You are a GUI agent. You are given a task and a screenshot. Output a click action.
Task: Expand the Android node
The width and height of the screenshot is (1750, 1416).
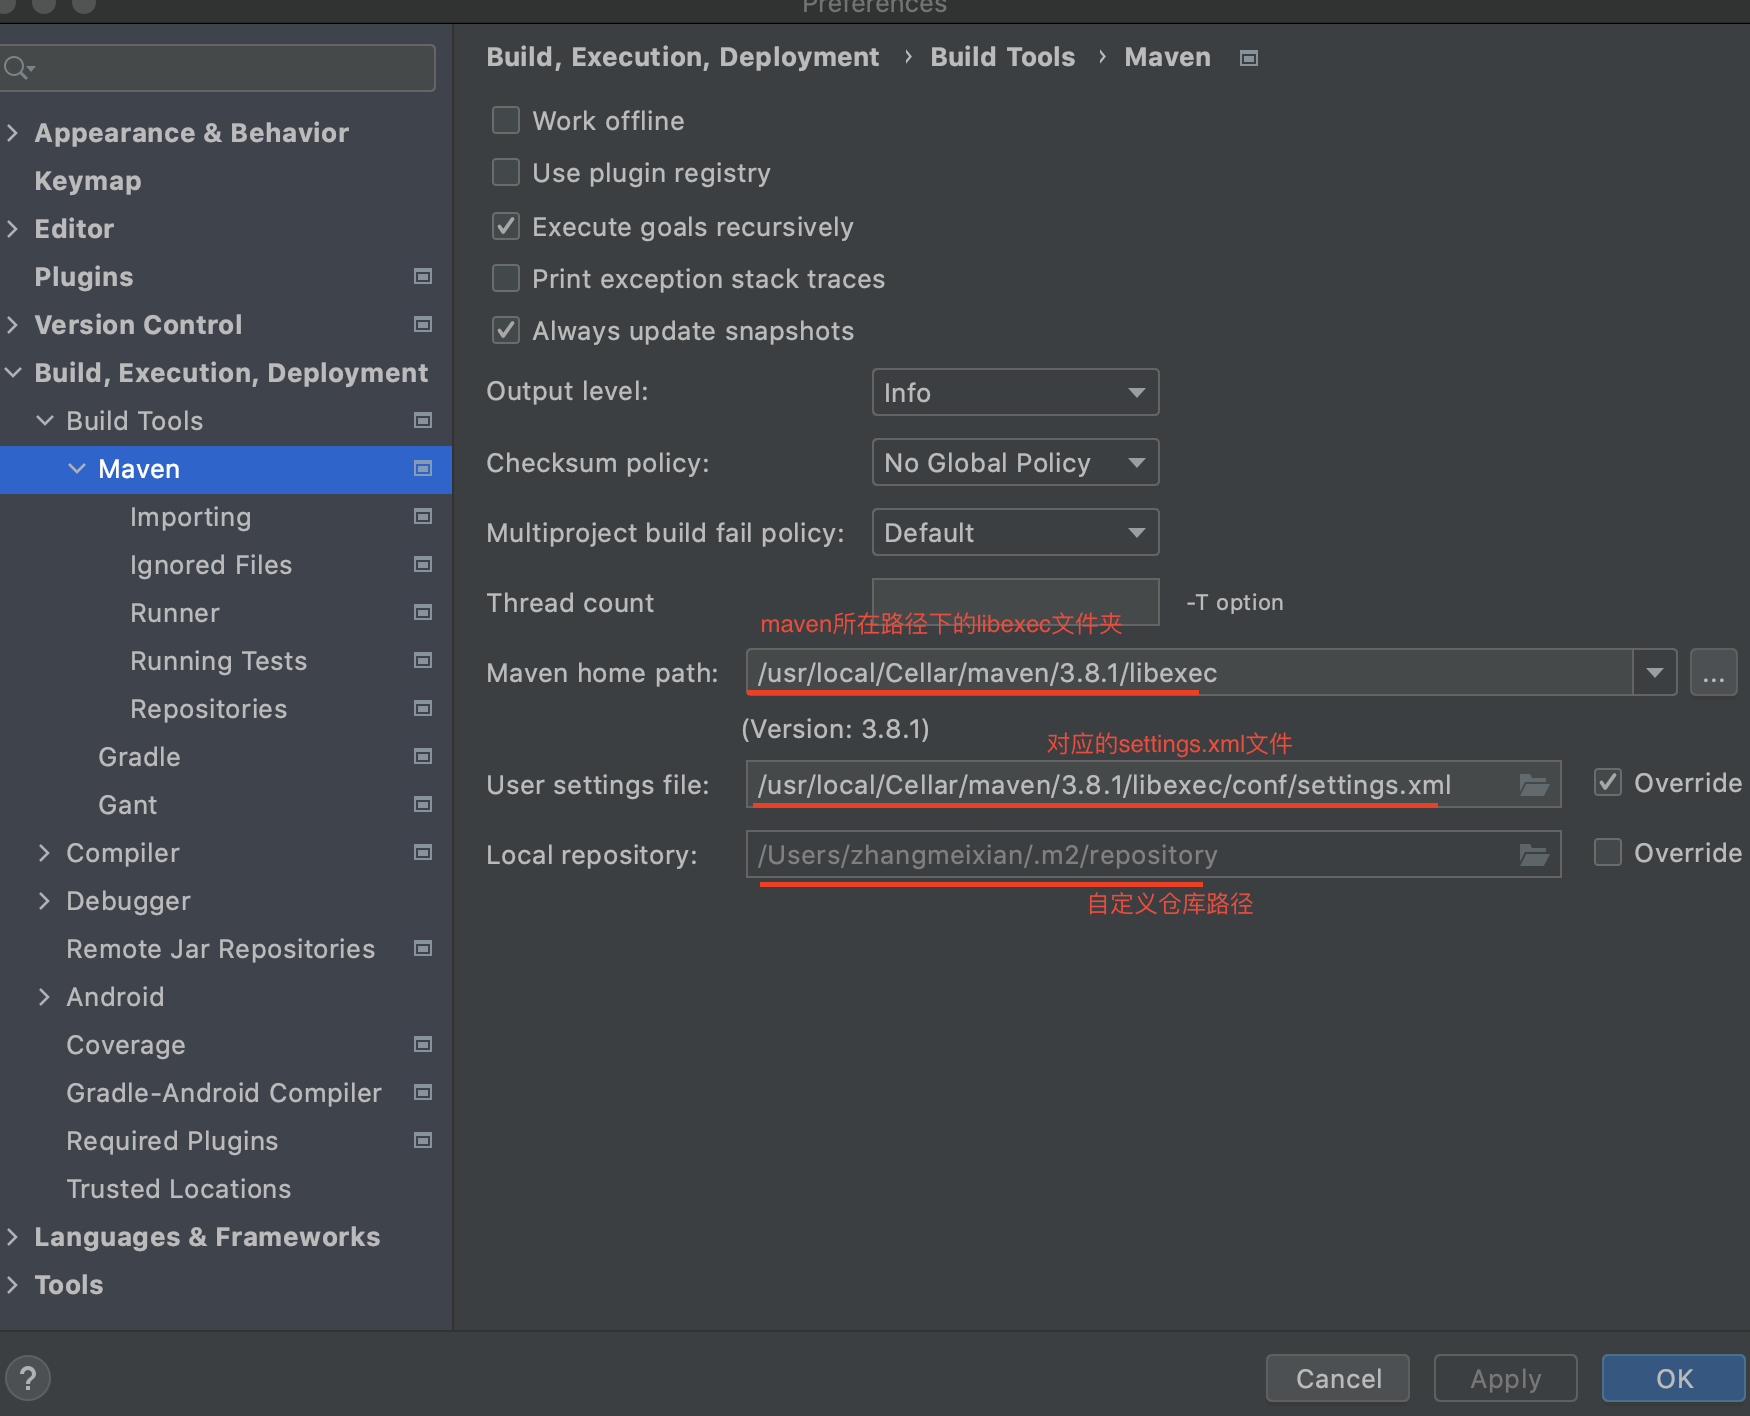tap(45, 996)
